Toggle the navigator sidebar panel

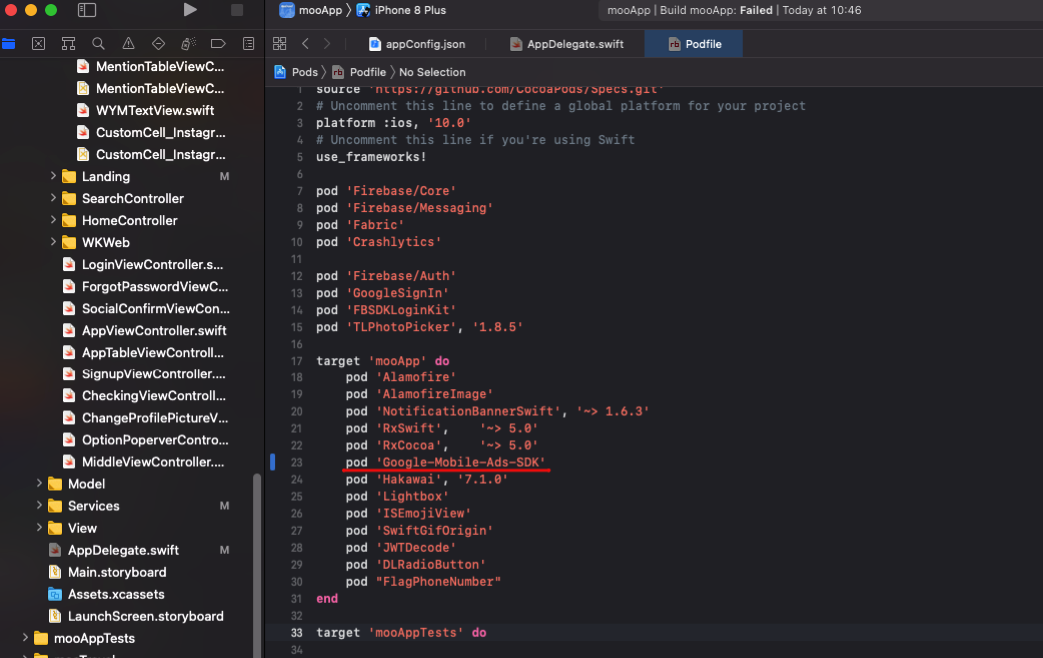tap(87, 10)
